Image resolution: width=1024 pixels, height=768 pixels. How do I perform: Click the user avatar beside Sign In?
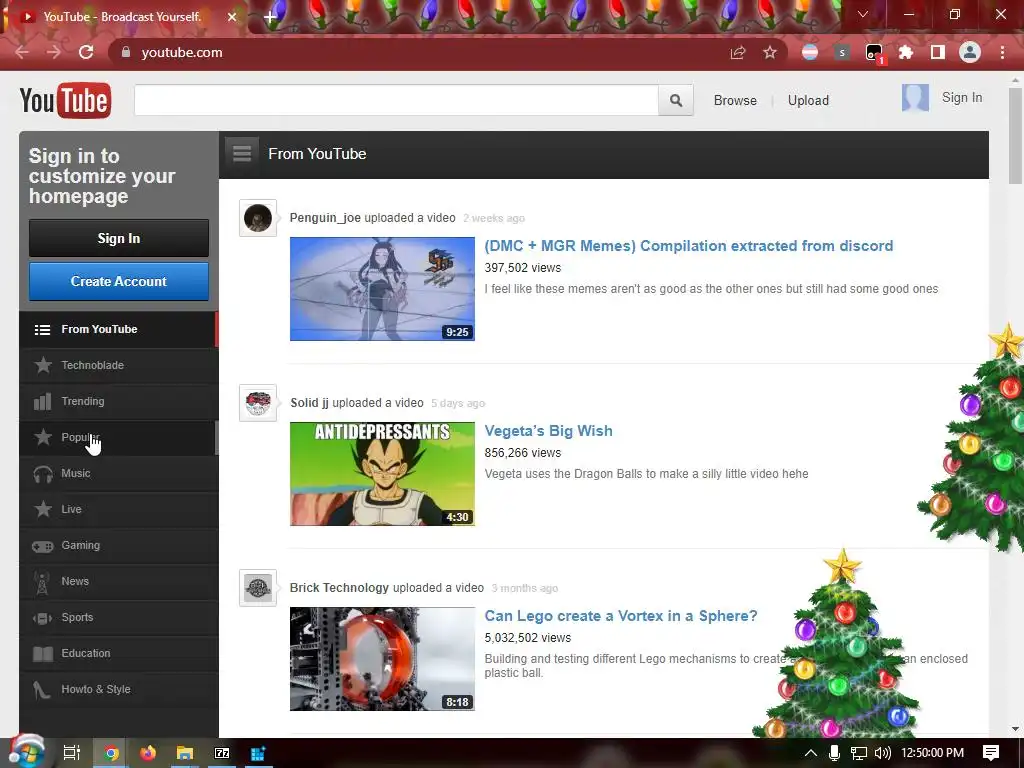[x=915, y=98]
